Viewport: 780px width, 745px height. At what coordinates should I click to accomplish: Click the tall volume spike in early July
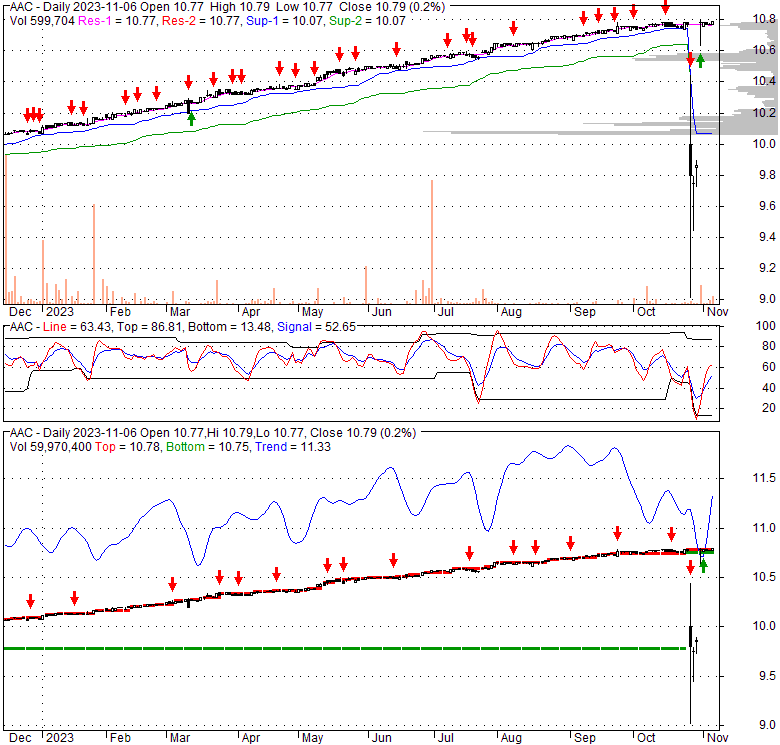(432, 240)
